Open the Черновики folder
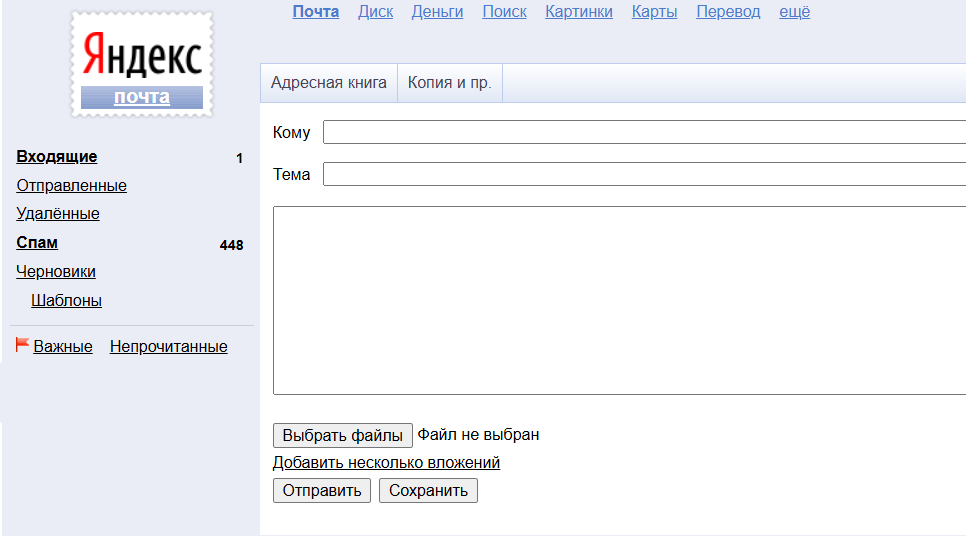The image size is (966, 536). (56, 272)
